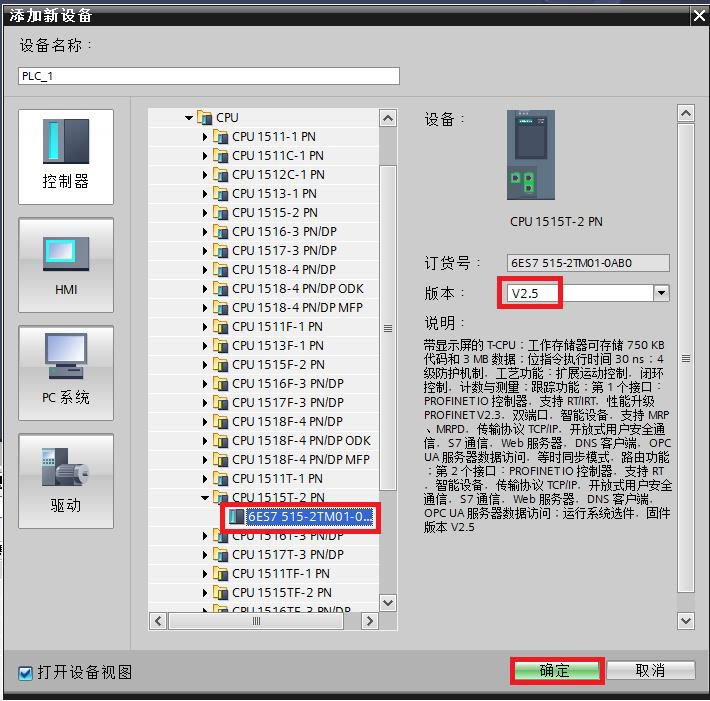Click the tree horizontal scrollbar thumb
Viewport: 710px width, 701px height.
tap(256, 621)
